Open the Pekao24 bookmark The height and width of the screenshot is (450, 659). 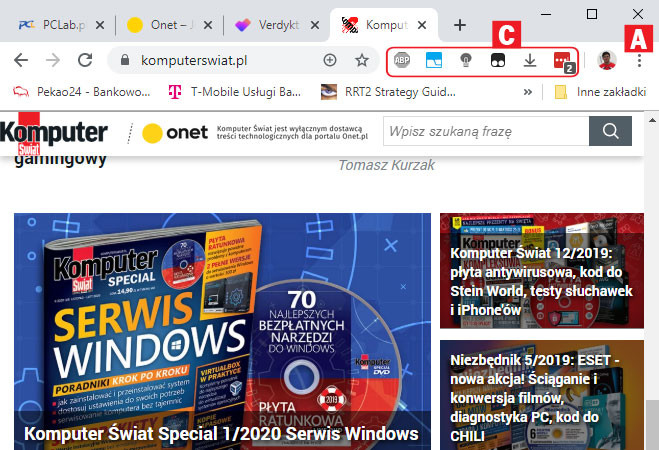(x=82, y=92)
